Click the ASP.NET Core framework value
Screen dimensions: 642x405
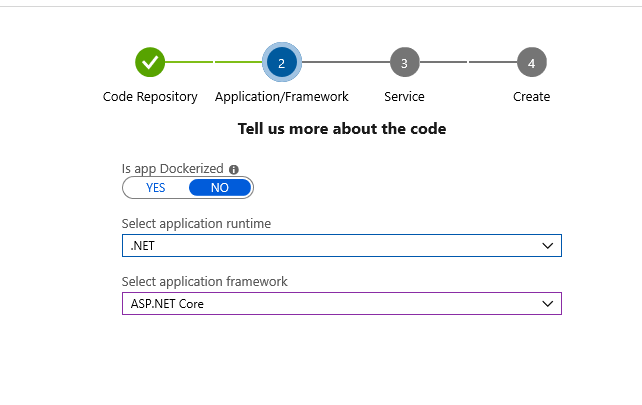click(167, 303)
